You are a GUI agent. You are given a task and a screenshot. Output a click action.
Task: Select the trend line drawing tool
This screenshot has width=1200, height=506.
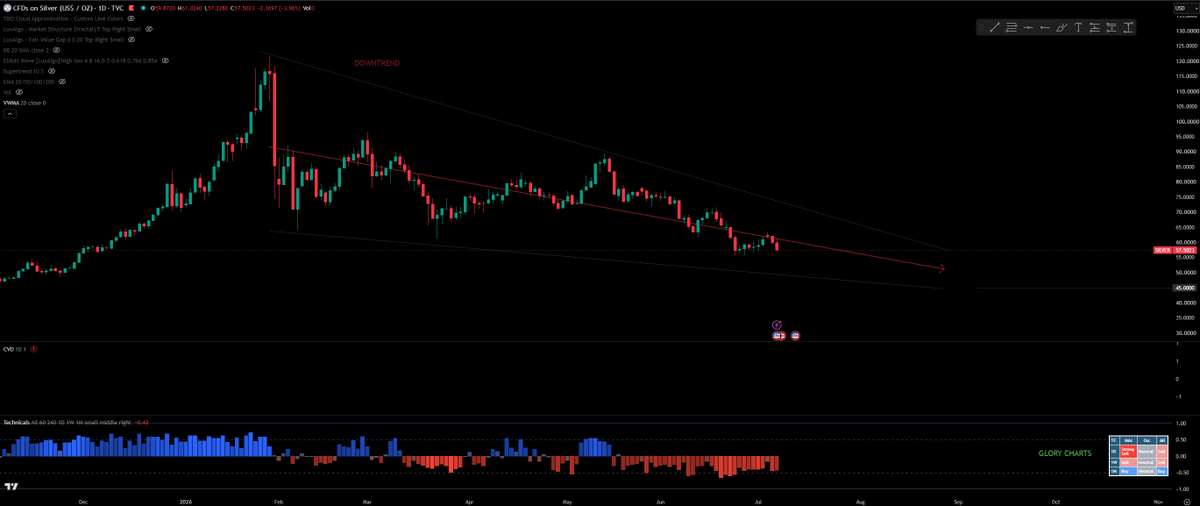pyautogui.click(x=995, y=27)
